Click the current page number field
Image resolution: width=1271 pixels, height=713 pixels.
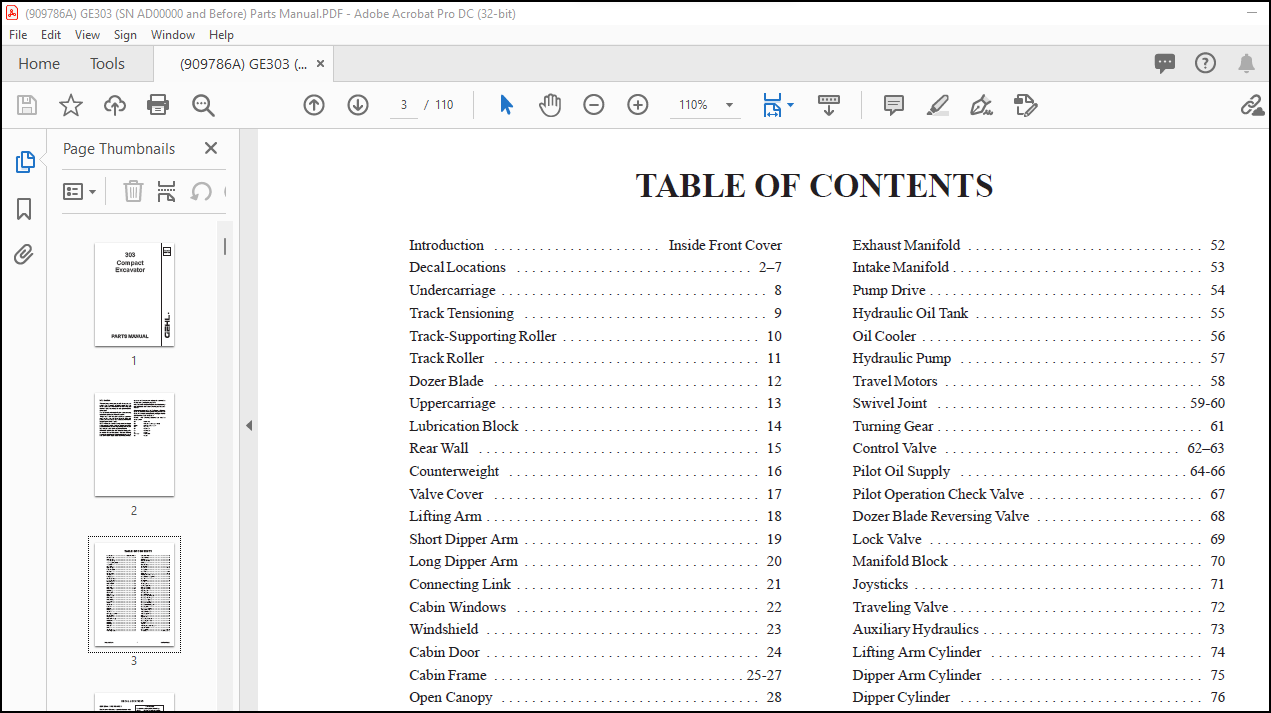coord(403,105)
